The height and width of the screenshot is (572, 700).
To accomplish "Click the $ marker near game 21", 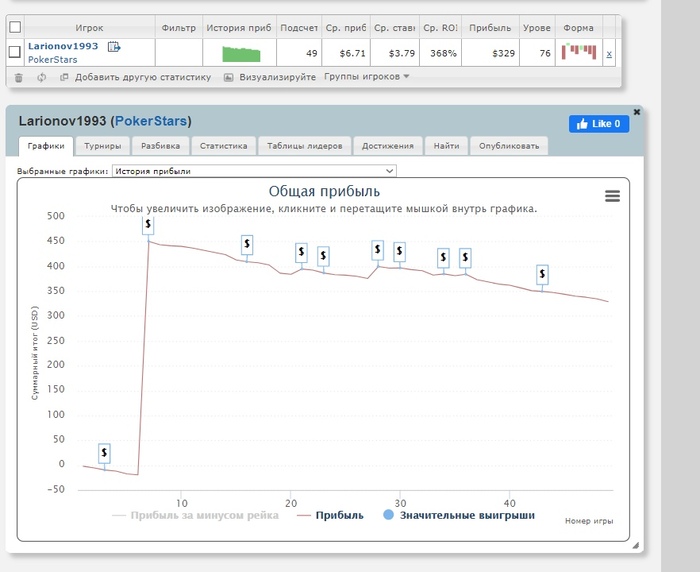I will pyautogui.click(x=301, y=253).
